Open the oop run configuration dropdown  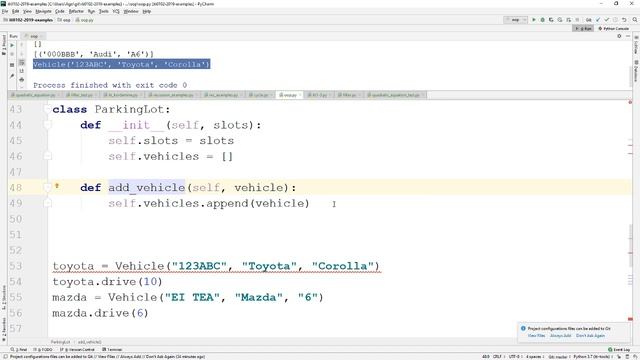[516, 20]
